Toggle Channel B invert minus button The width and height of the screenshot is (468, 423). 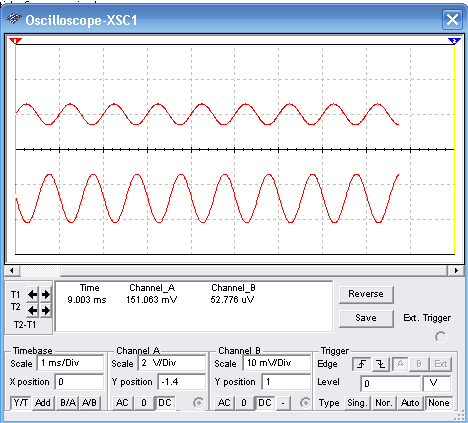(283, 403)
